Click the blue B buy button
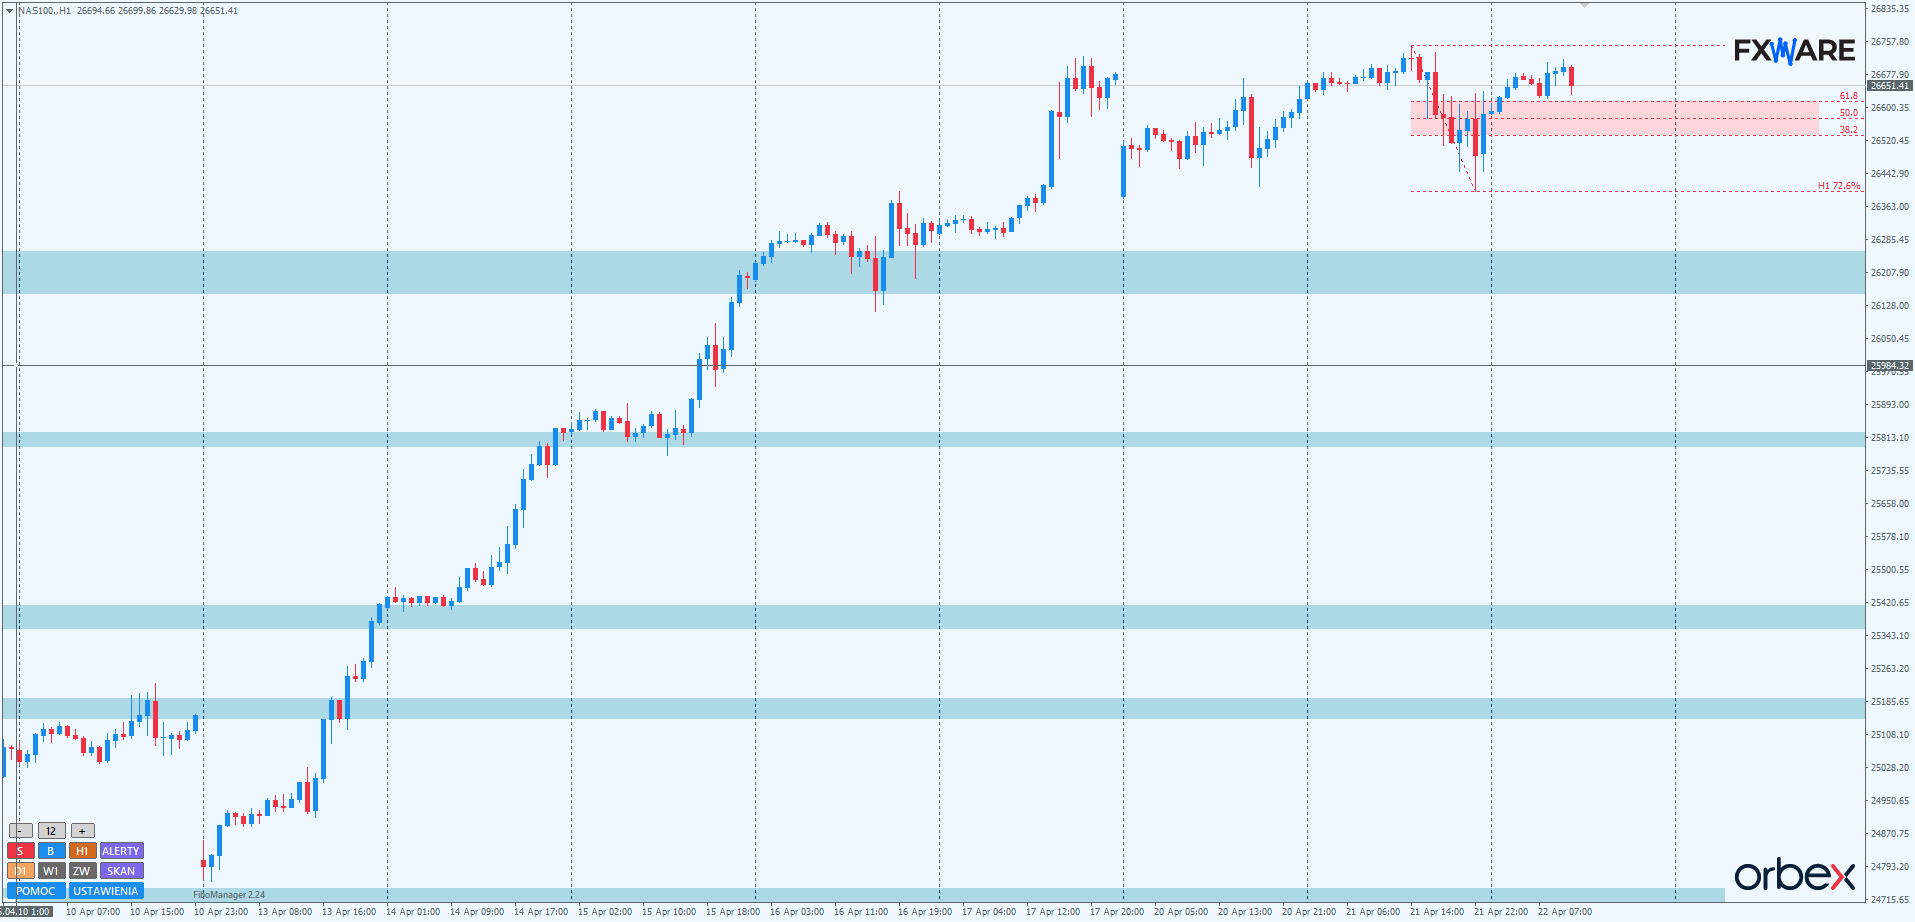The width and height of the screenshot is (1915, 922). coord(51,851)
